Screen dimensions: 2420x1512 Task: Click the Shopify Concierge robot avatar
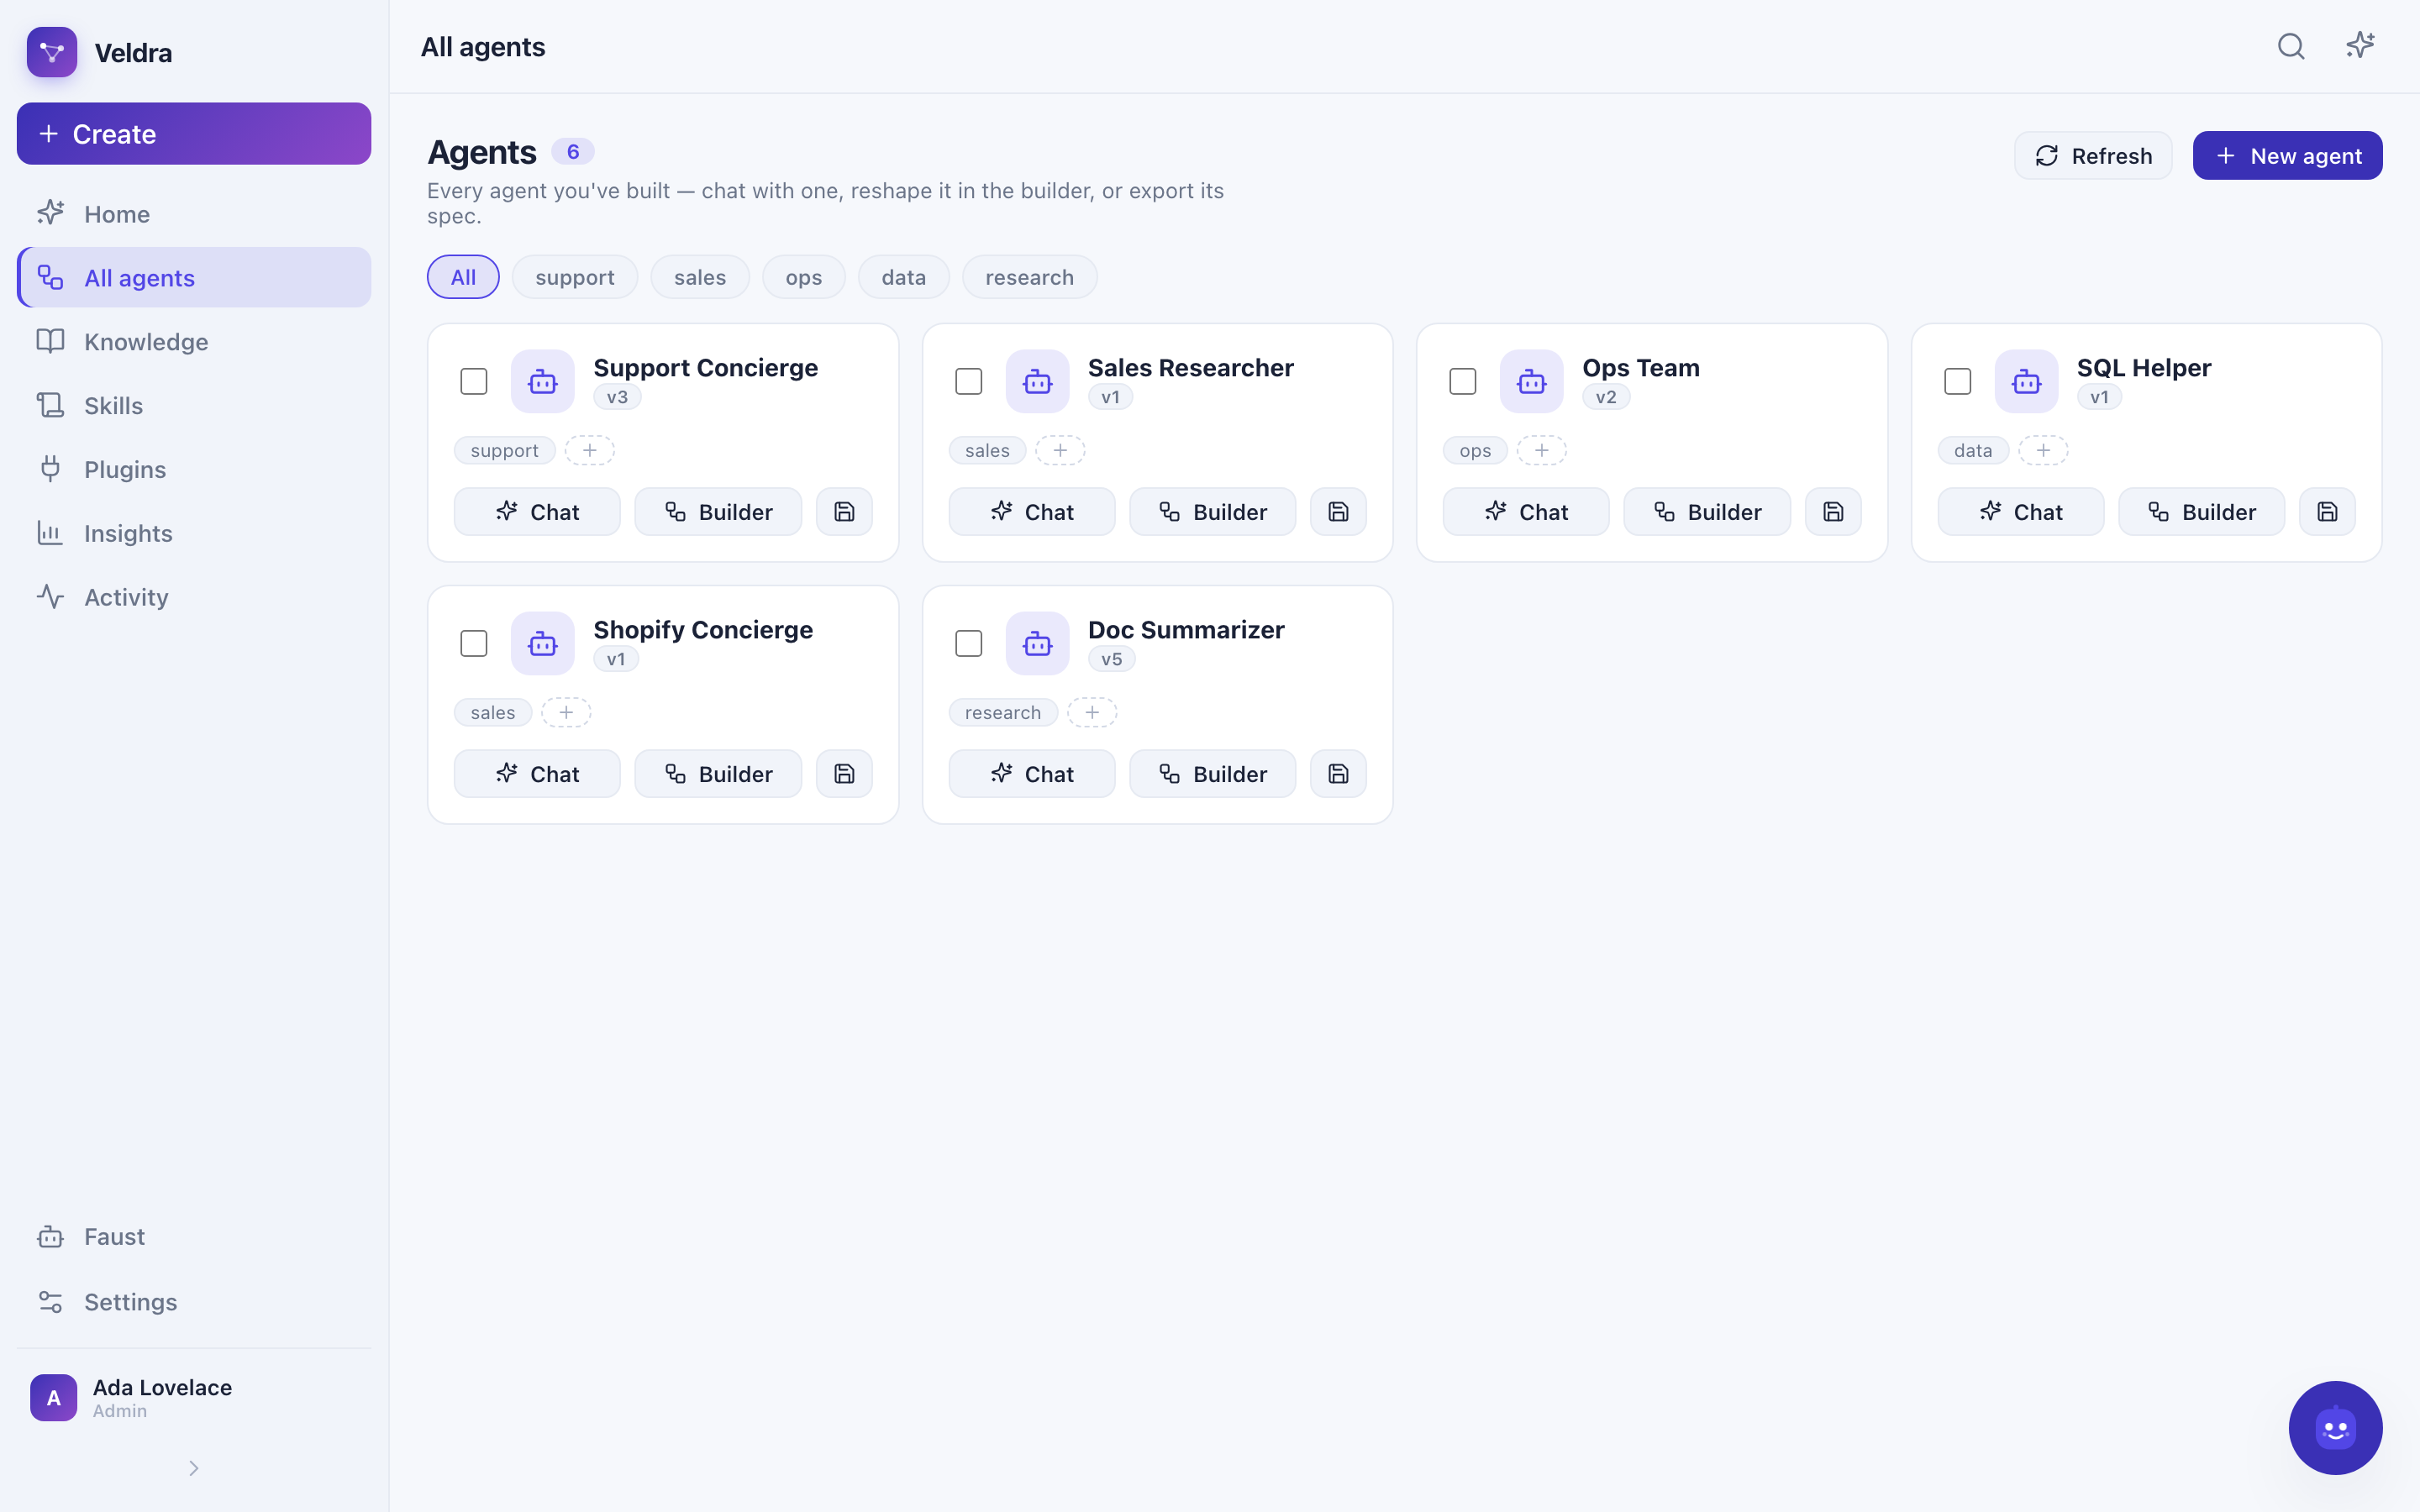coord(543,643)
